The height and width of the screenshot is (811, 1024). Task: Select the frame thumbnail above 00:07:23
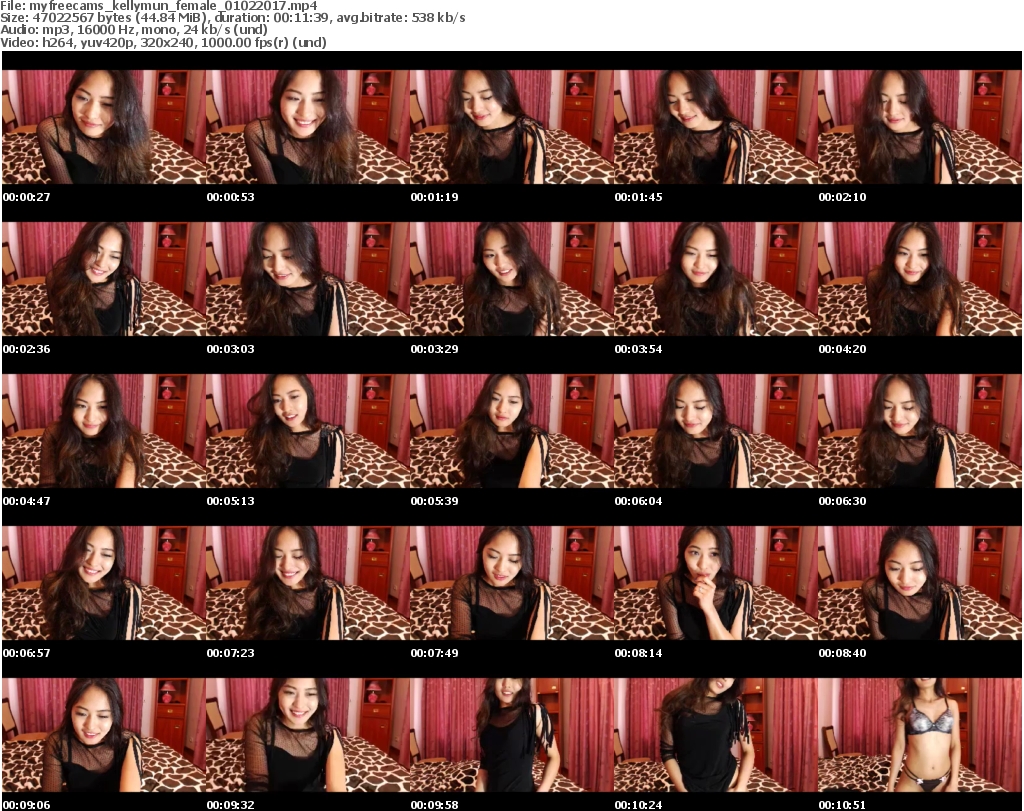(308, 583)
